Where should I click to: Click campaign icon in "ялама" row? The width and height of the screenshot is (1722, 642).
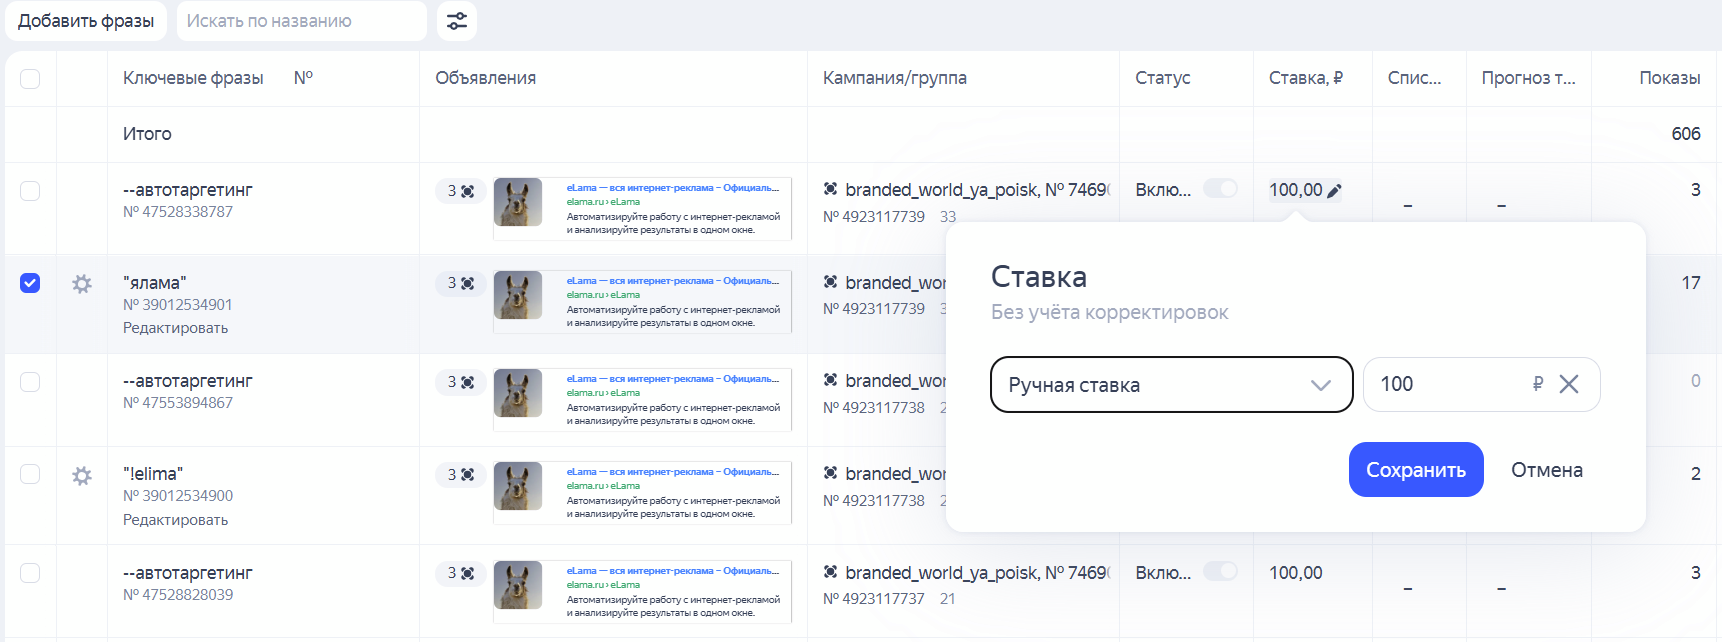tap(830, 282)
